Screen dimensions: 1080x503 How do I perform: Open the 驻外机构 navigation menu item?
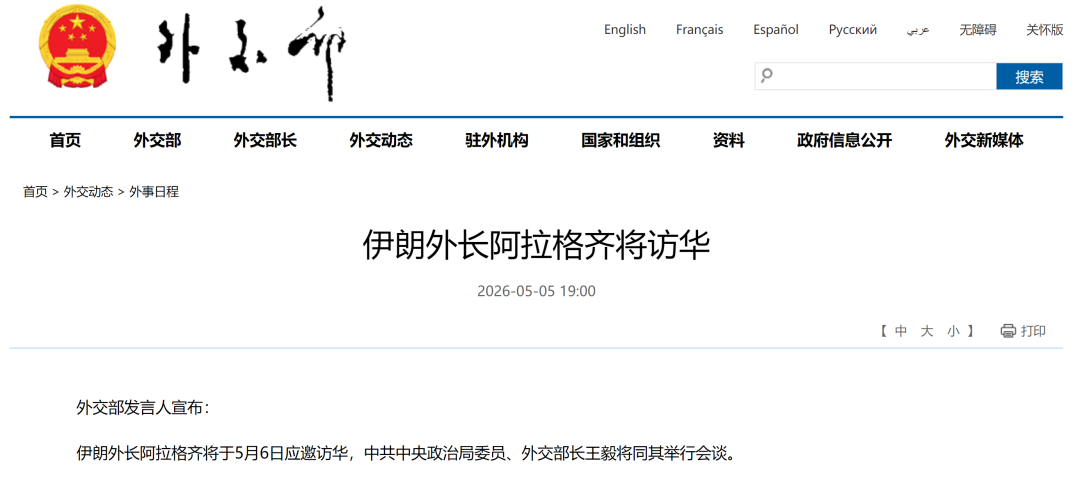click(497, 141)
